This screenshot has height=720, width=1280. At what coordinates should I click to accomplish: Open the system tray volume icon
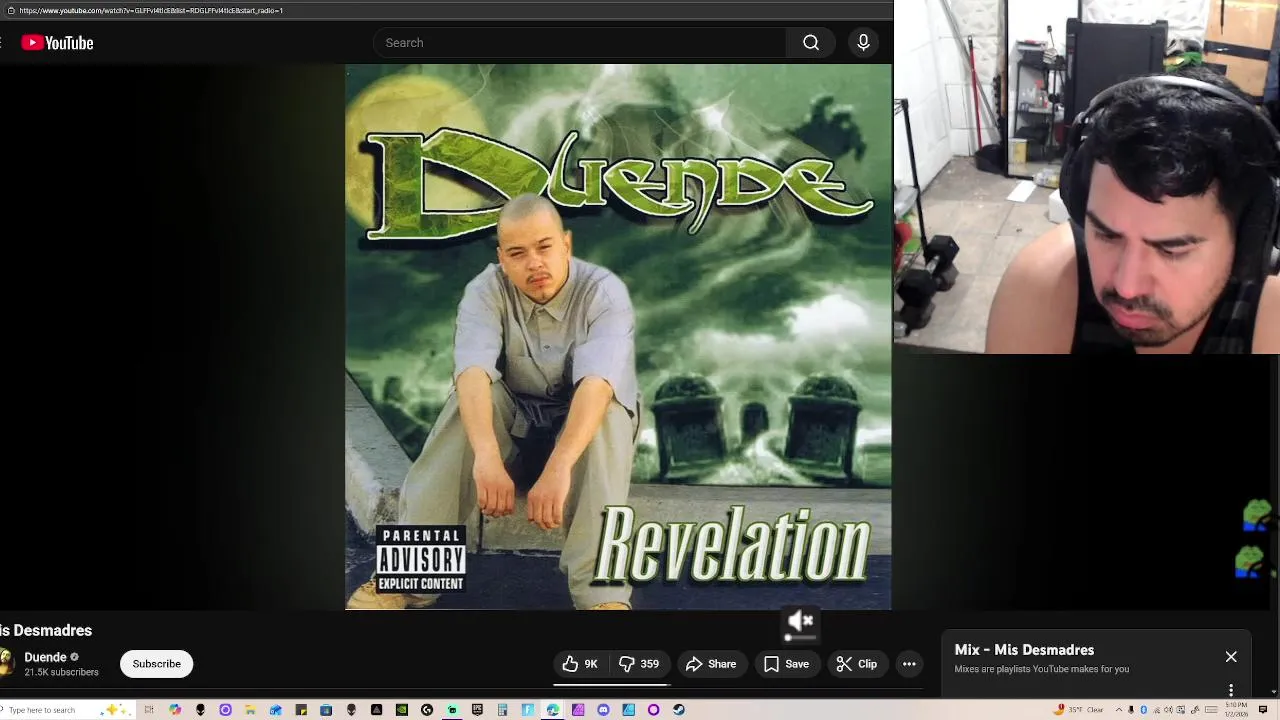[x=1168, y=710]
